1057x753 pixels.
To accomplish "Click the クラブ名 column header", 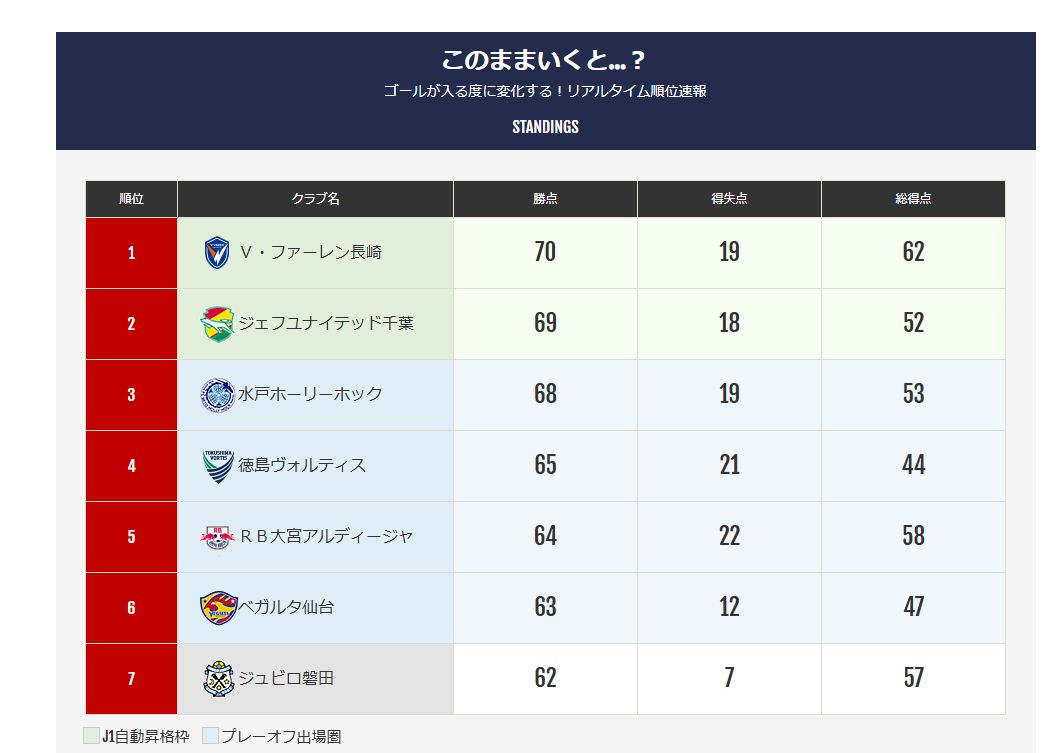I will tap(315, 199).
